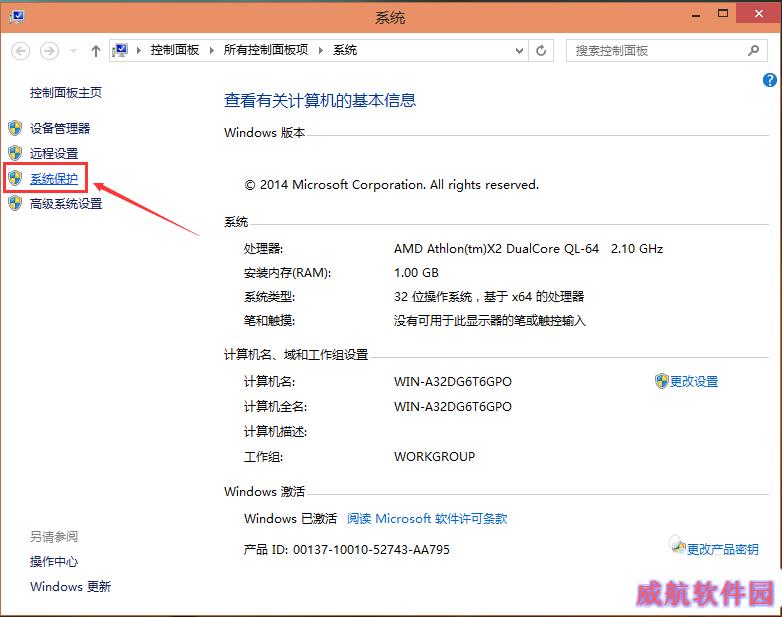Refresh the page with the refresh icon
Screen dimensions: 782x617
pos(541,50)
